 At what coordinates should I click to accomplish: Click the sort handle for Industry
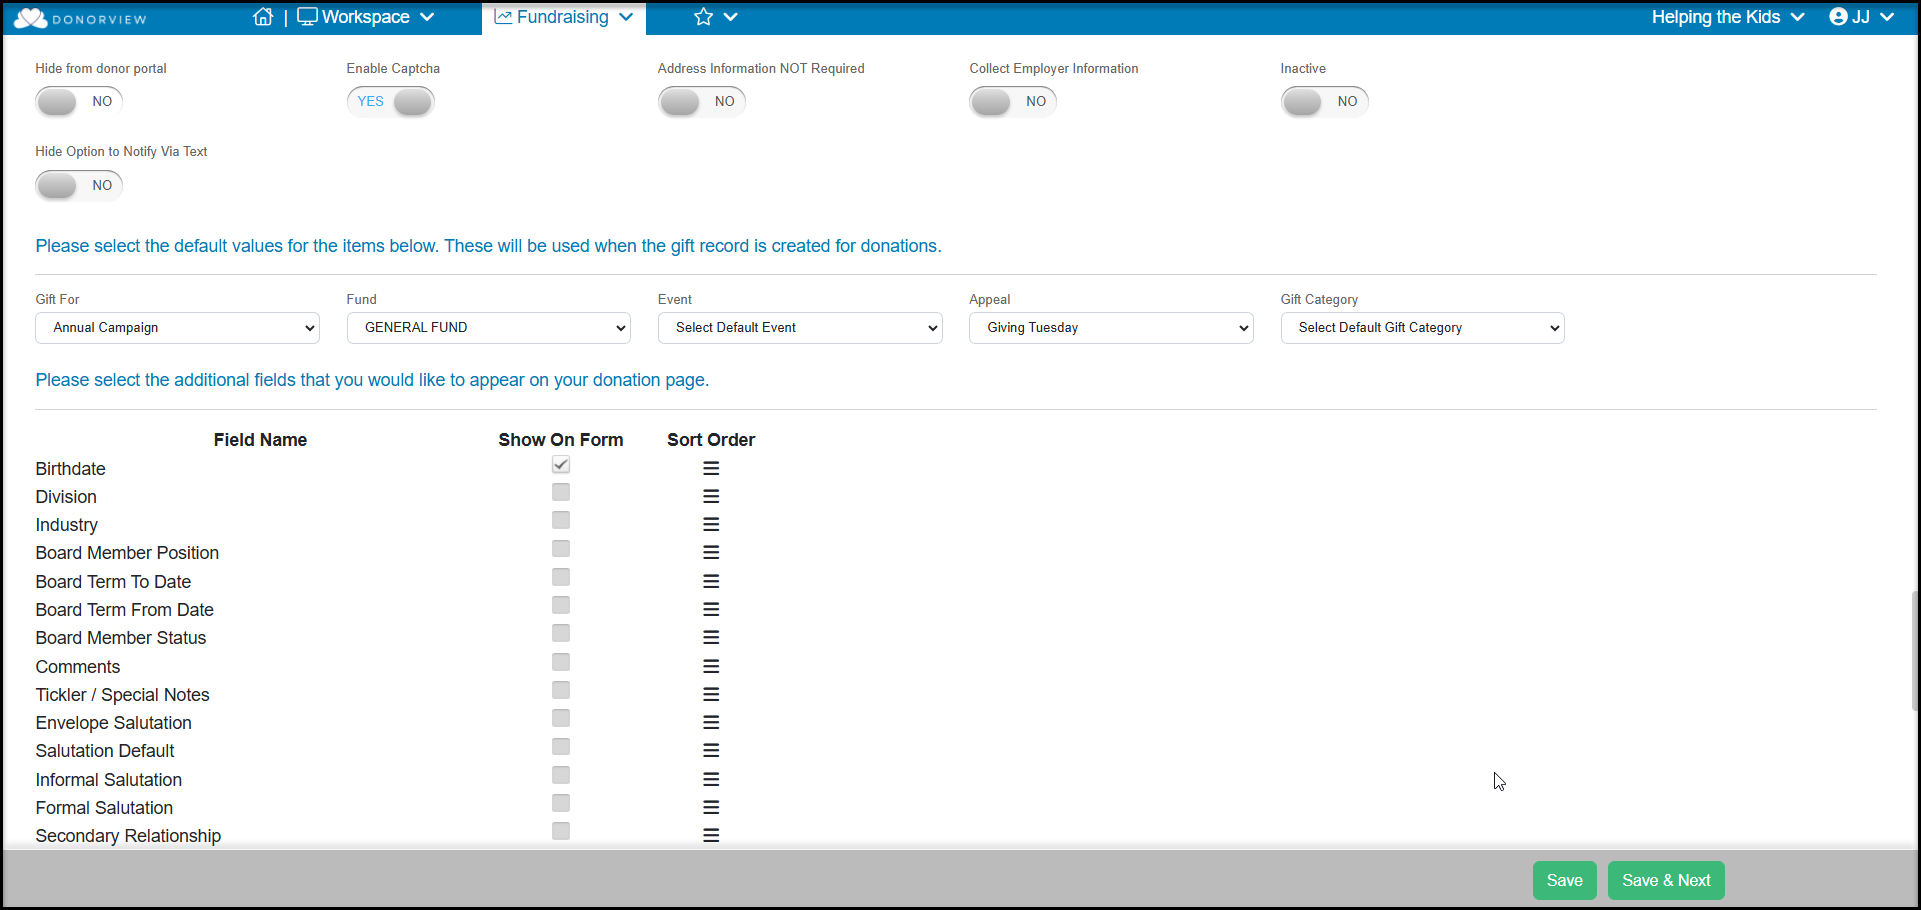pyautogui.click(x=711, y=524)
